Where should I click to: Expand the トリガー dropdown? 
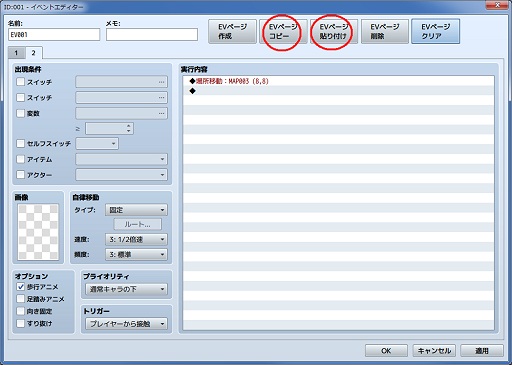(x=126, y=324)
